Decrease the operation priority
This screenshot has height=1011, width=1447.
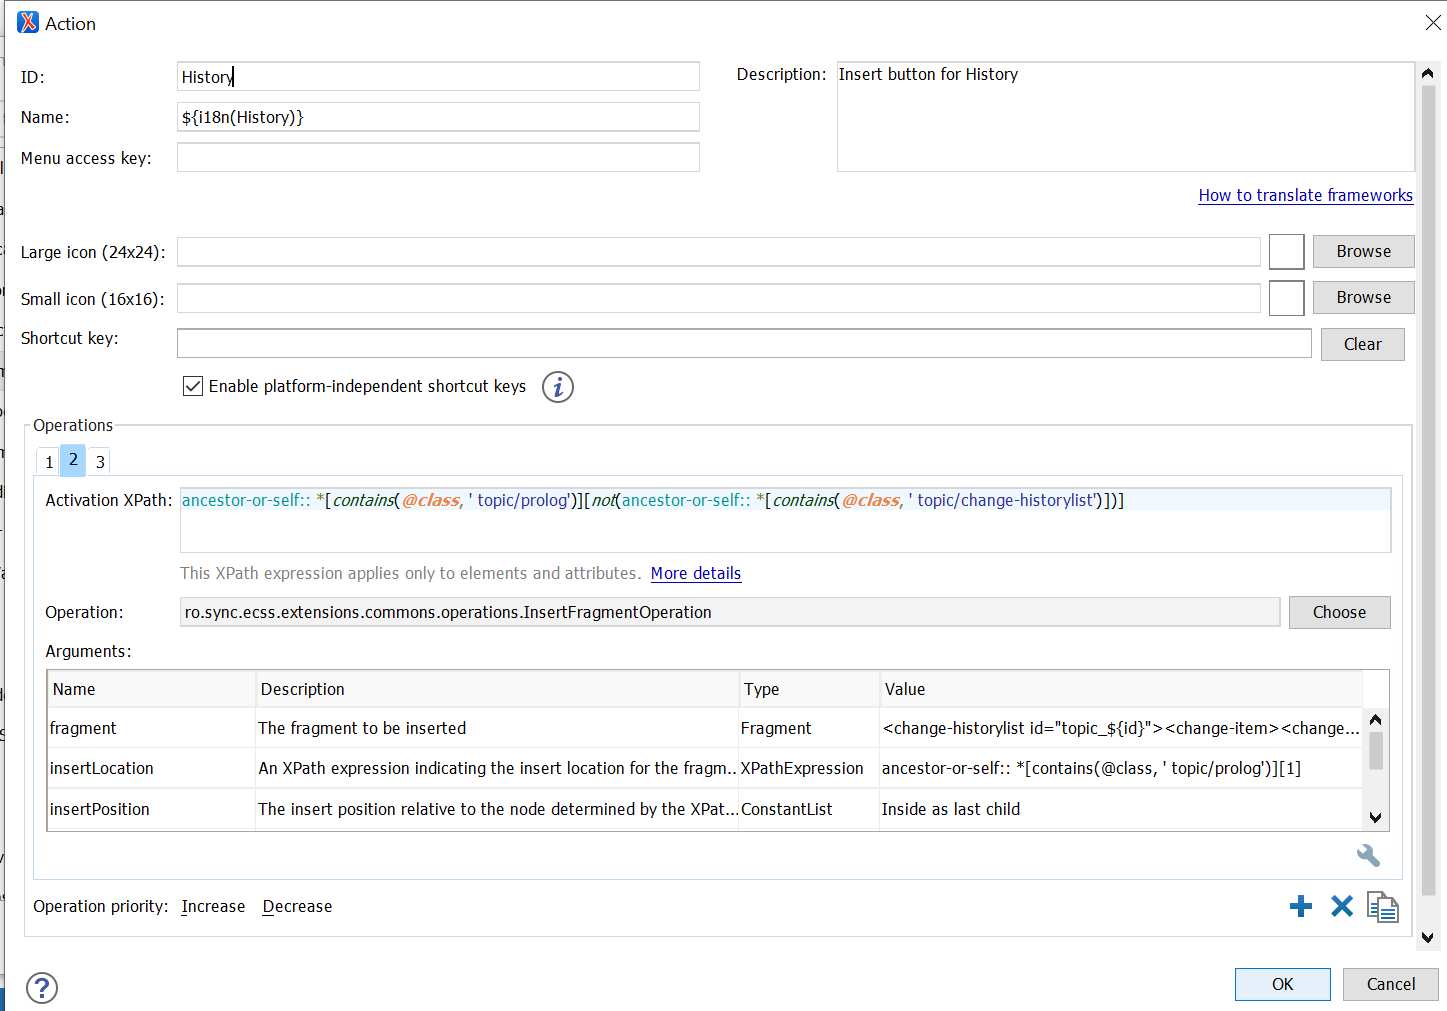[297, 906]
